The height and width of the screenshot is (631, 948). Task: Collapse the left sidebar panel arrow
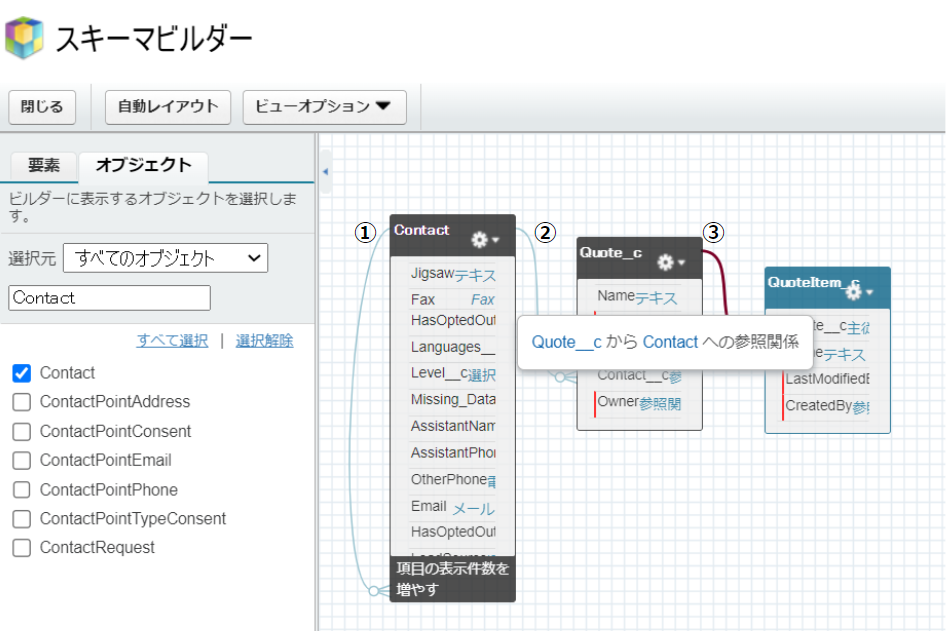[x=325, y=172]
